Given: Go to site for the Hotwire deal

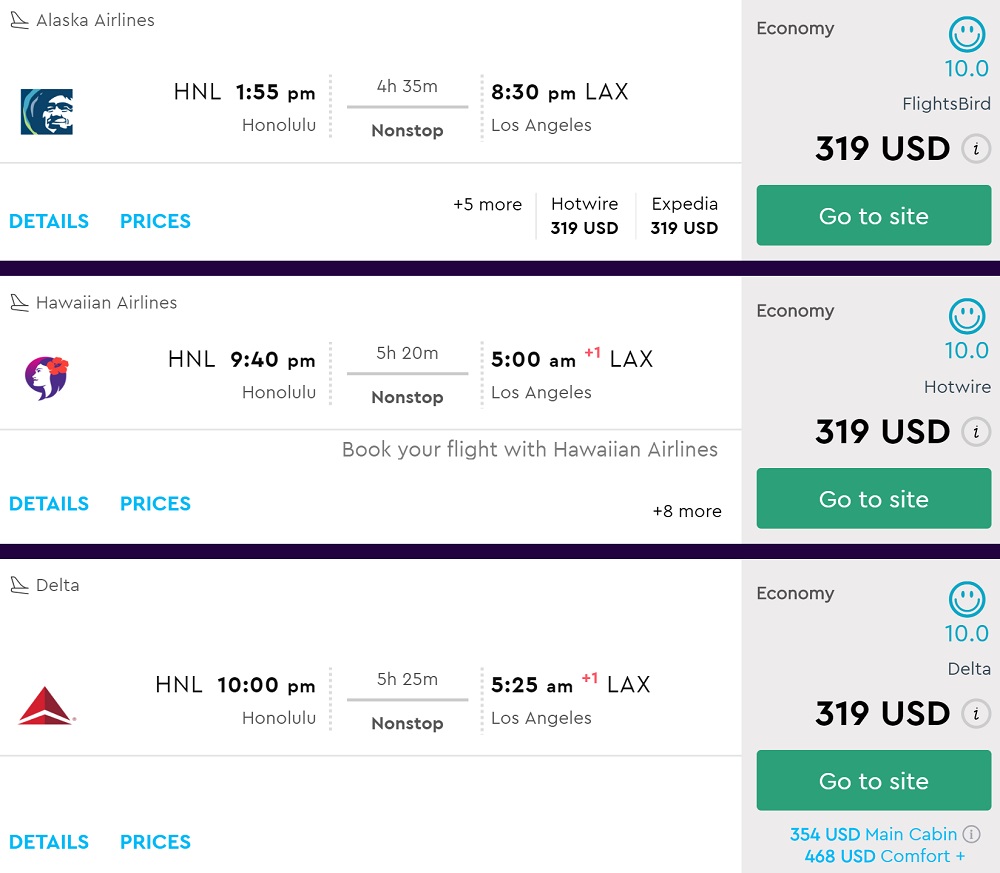Looking at the screenshot, I should 873,499.
